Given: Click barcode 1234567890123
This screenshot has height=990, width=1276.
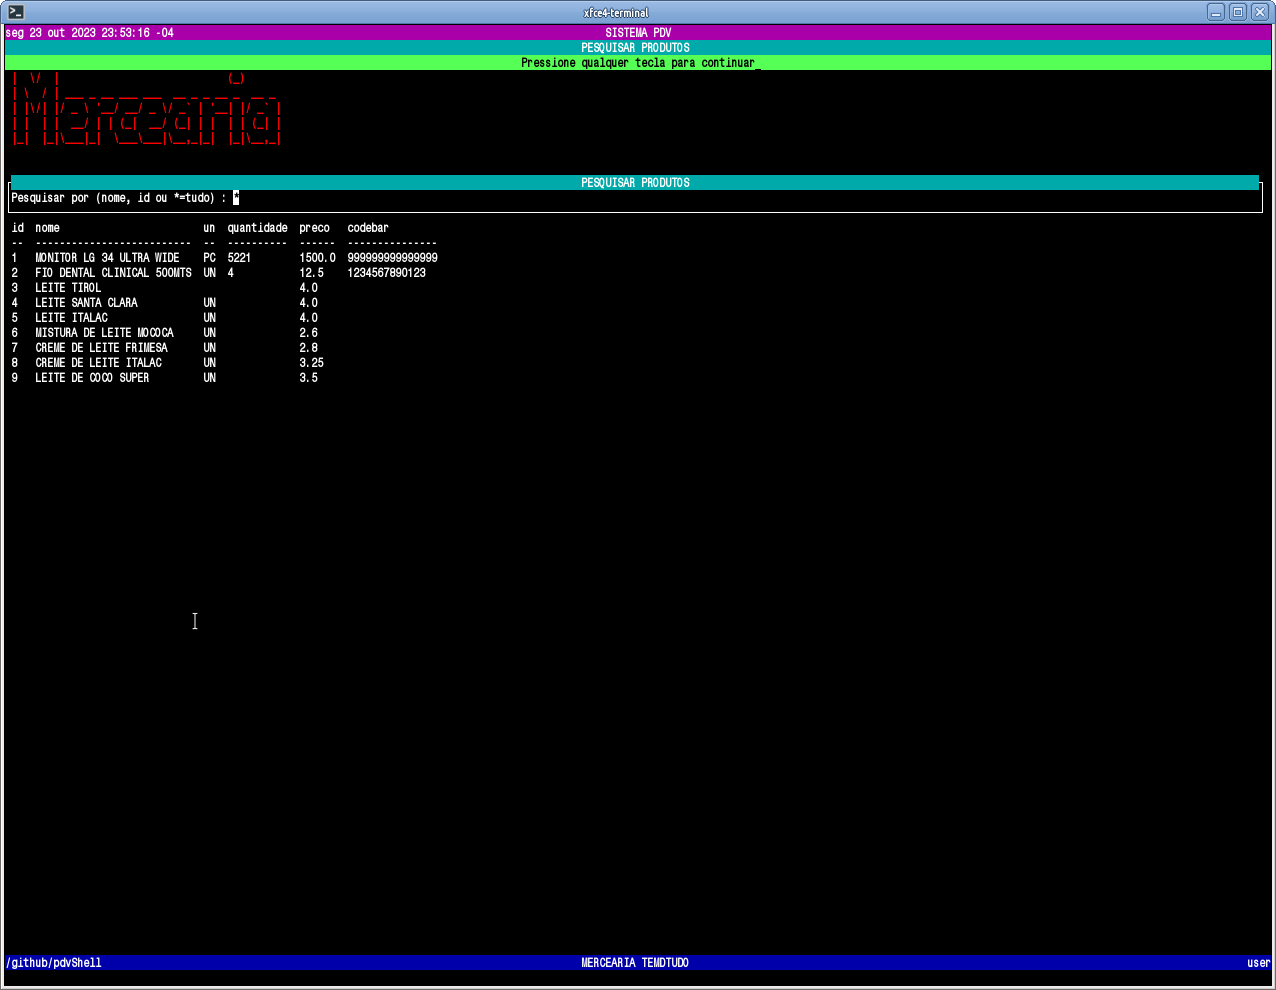Looking at the screenshot, I should click(386, 273).
